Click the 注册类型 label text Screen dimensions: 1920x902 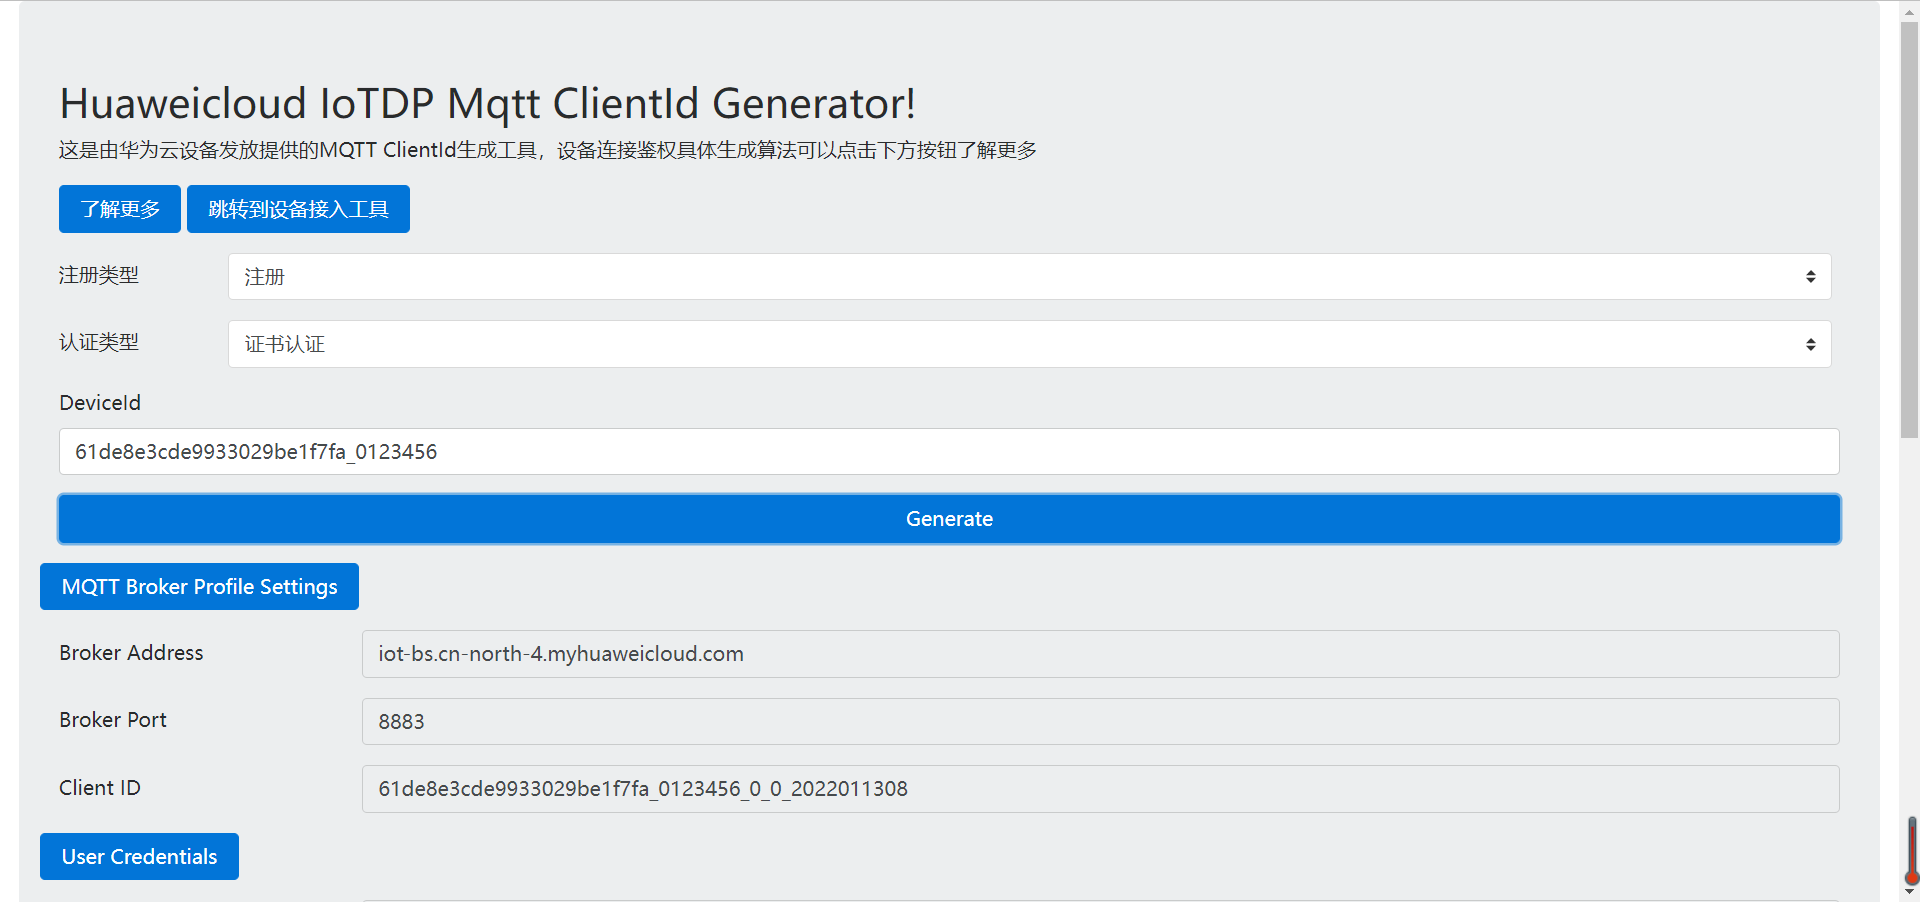(x=99, y=275)
